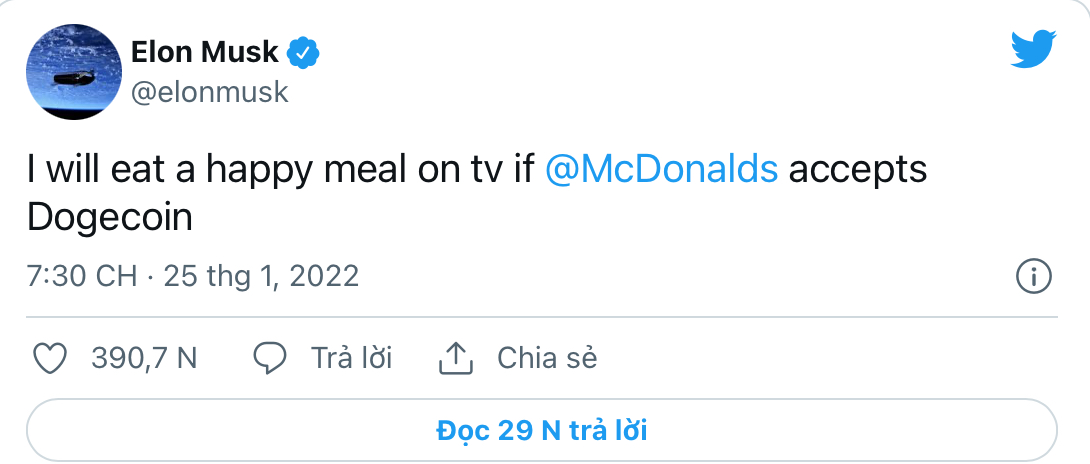Like the tweet with the heart icon
This screenshot has width=1090, height=464.
(50, 357)
